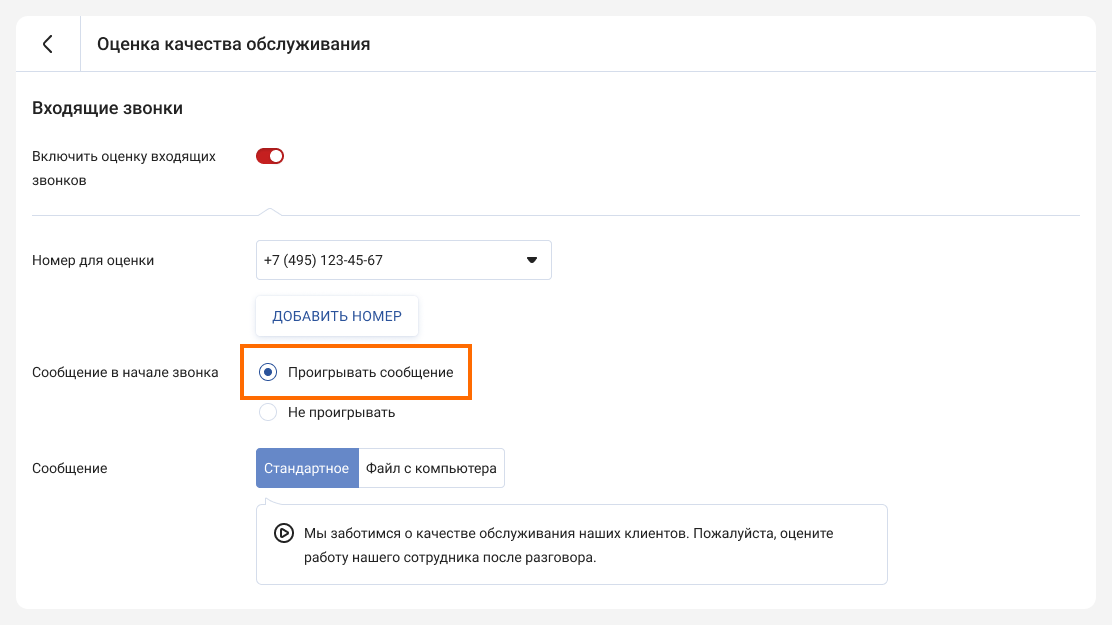Screen dimensions: 1112x625
Task: Click the 'Оценка качества обслуживания' page title
Action: coord(233,44)
